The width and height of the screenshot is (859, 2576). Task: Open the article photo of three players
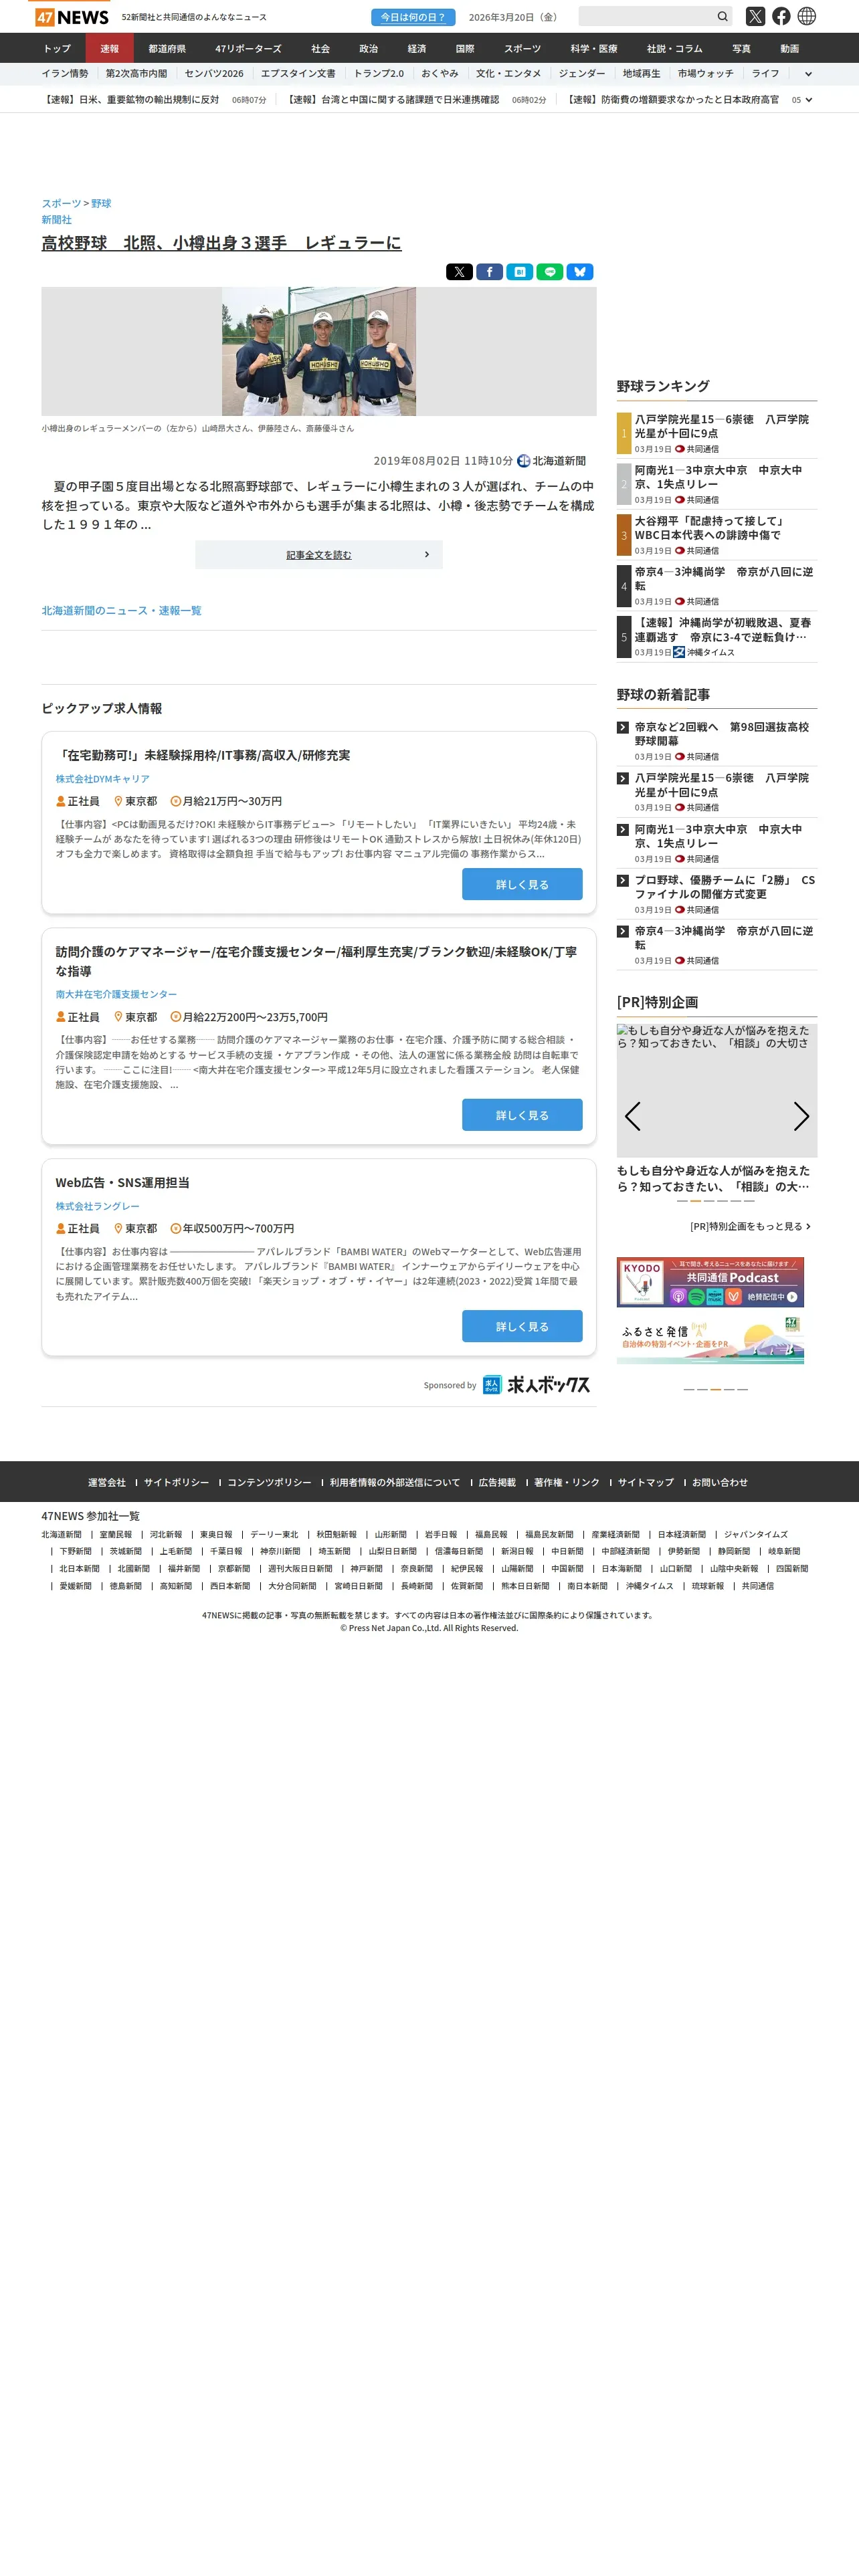point(319,351)
